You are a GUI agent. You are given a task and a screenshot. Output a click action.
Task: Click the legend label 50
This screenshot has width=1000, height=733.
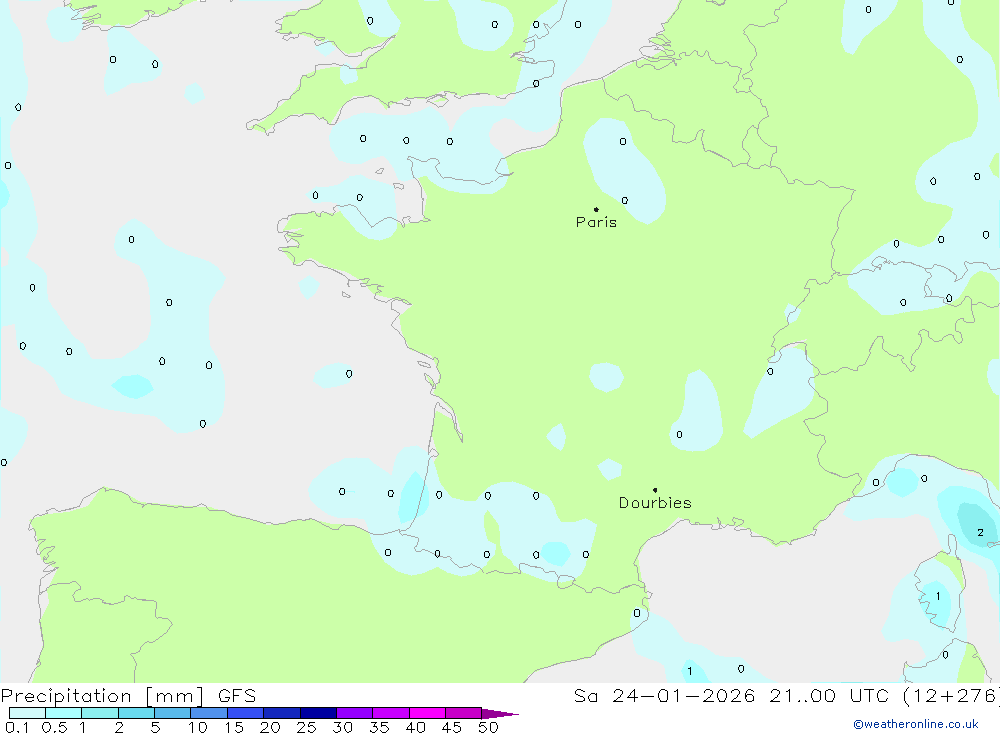[488, 727]
